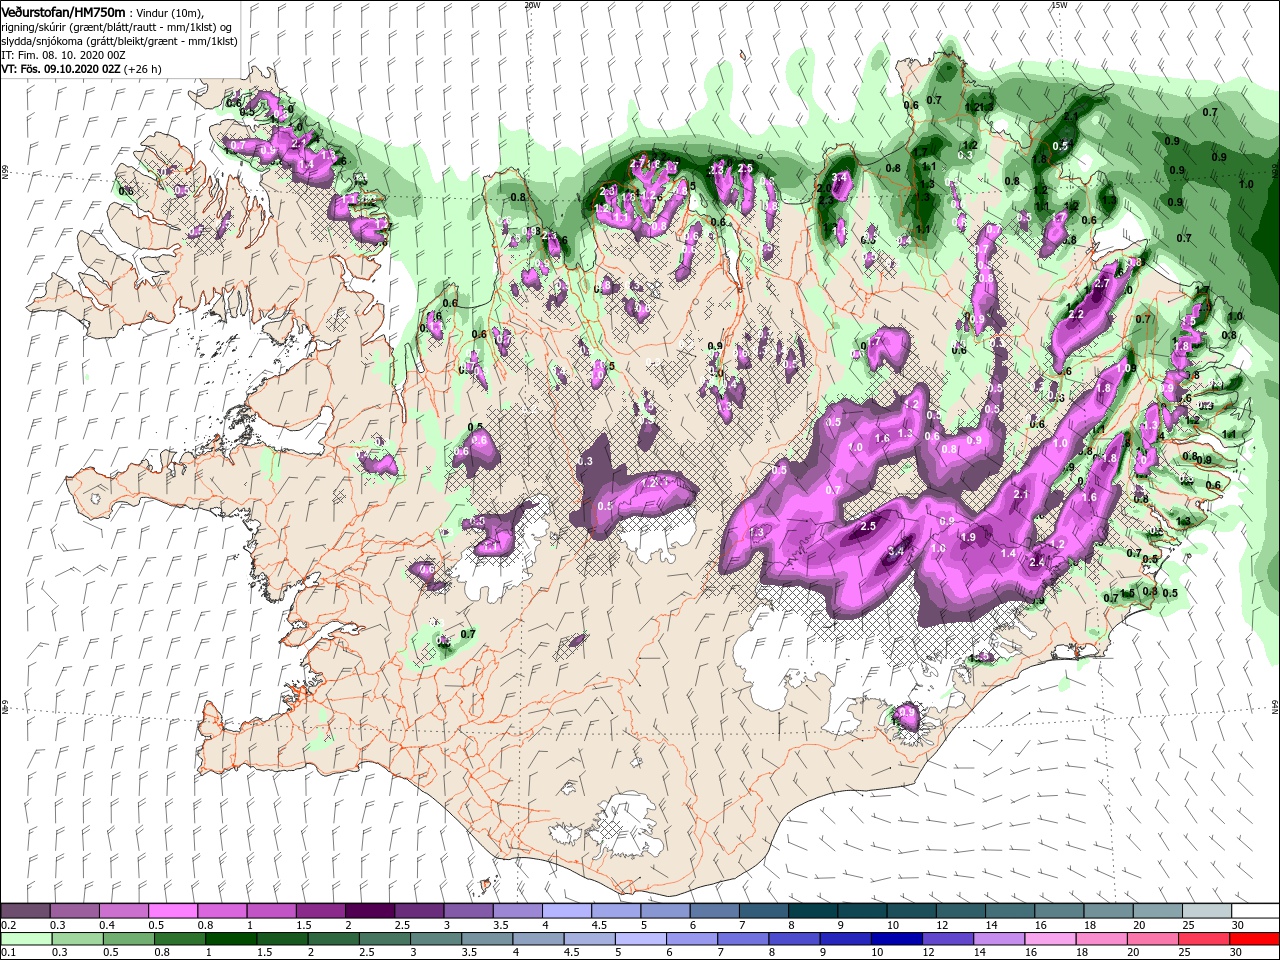Click the '20W' longitude label on the top edge
The image size is (1280, 960).
pos(532,5)
